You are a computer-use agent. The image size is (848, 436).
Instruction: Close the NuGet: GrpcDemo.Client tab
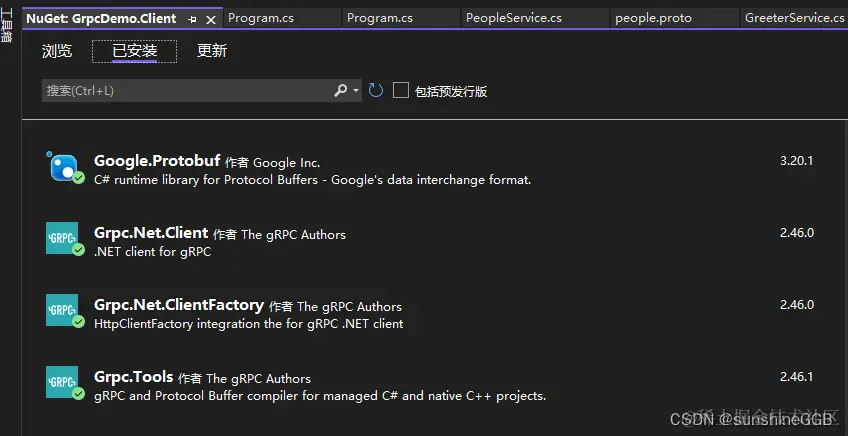[x=211, y=19]
